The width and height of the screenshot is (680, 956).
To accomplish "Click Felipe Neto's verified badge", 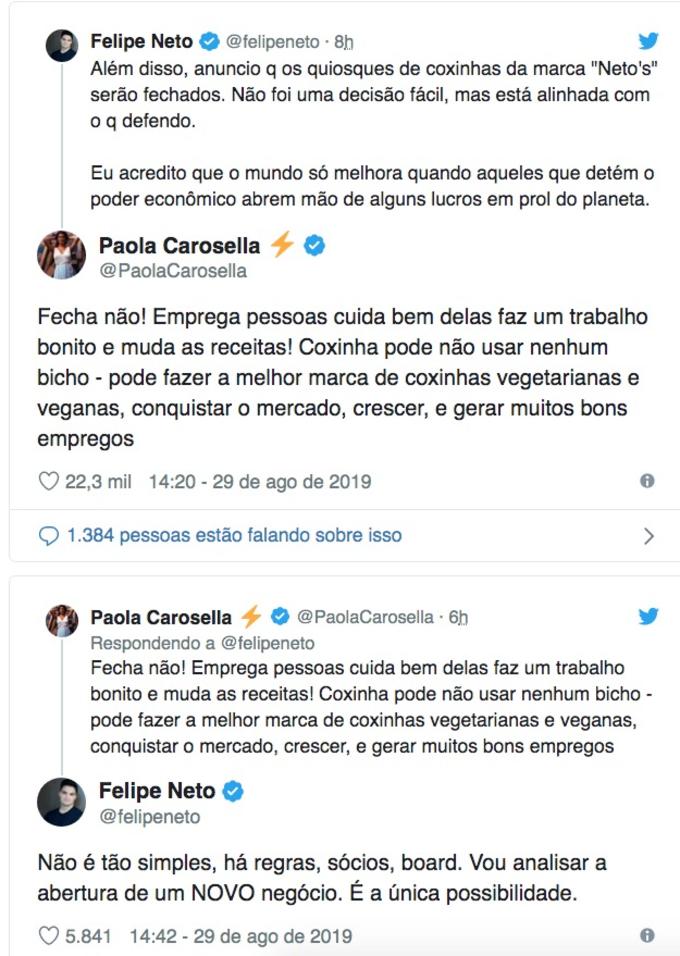I will (x=206, y=38).
